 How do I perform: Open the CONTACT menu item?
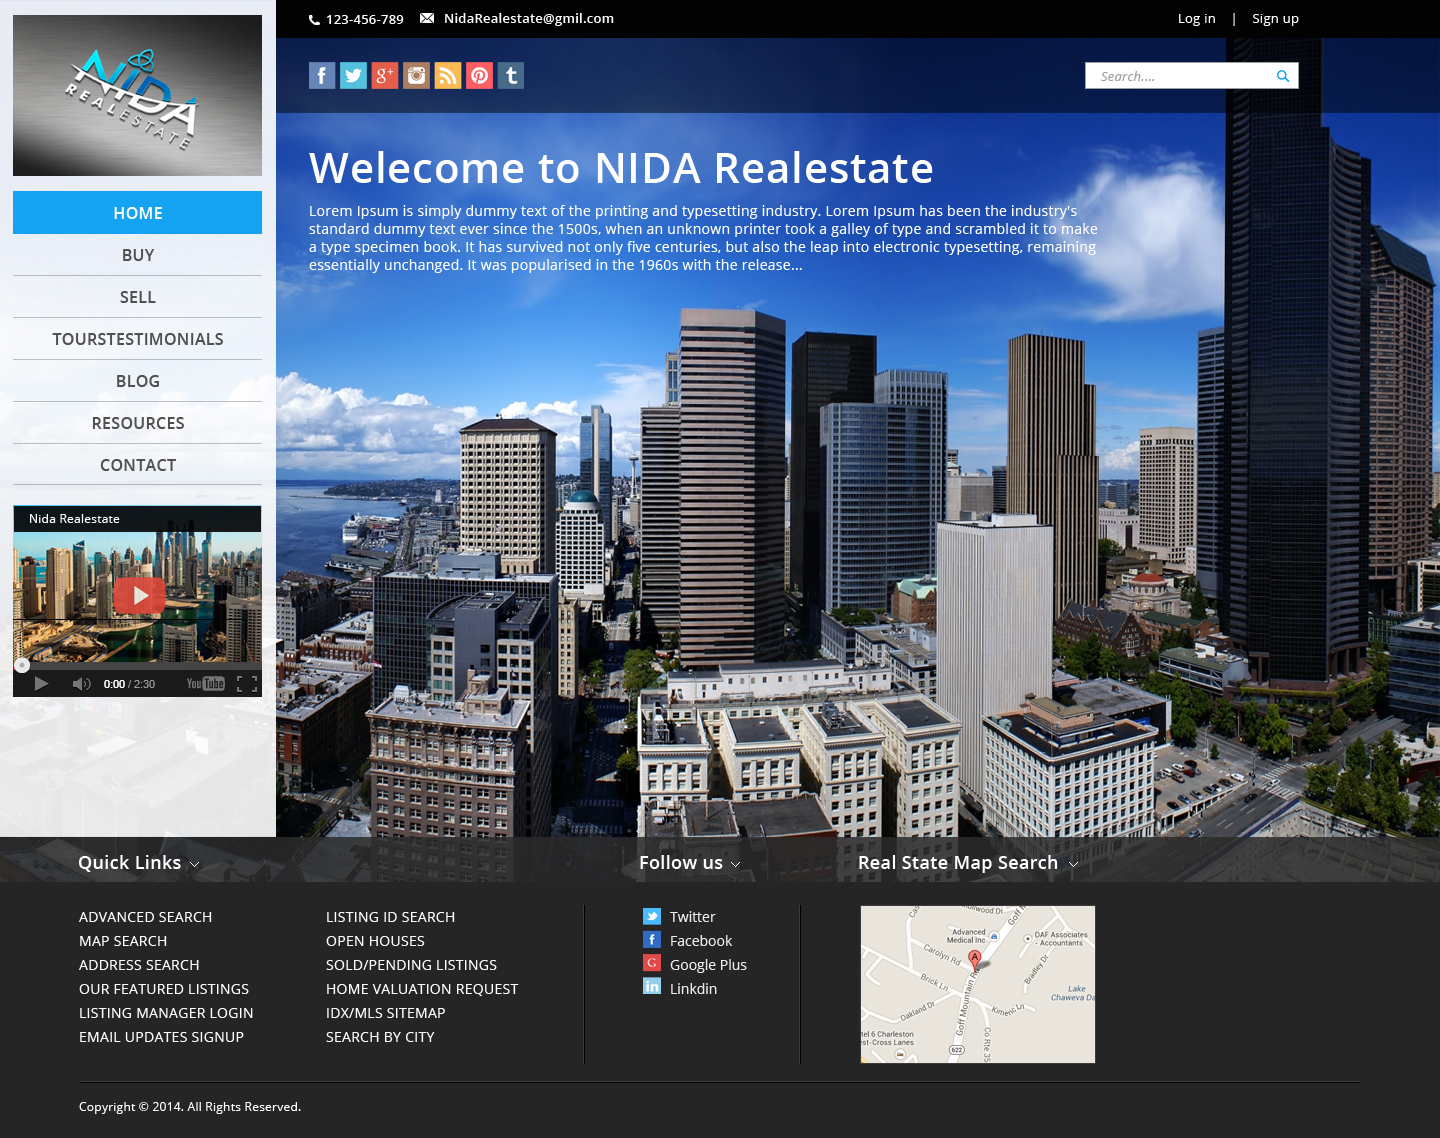138,465
